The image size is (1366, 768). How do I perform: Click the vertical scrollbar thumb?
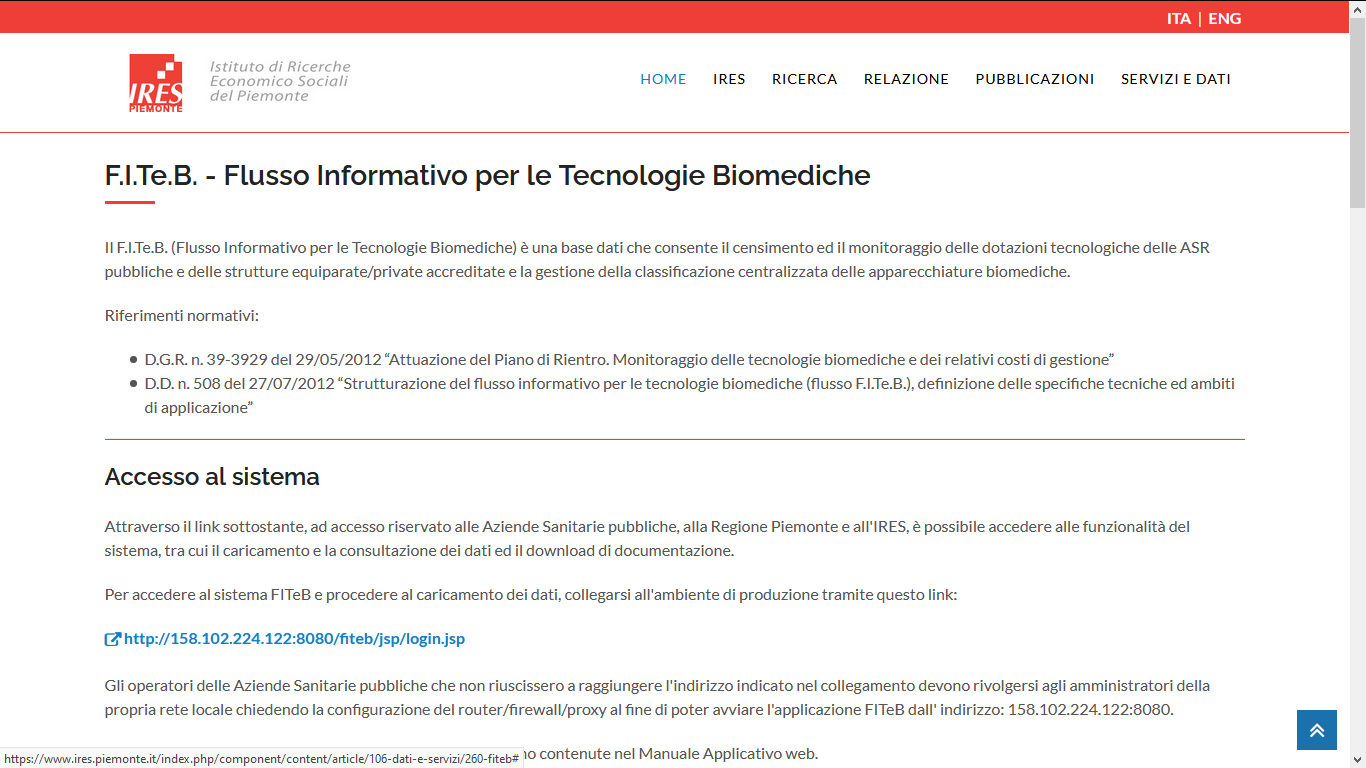(x=1357, y=112)
